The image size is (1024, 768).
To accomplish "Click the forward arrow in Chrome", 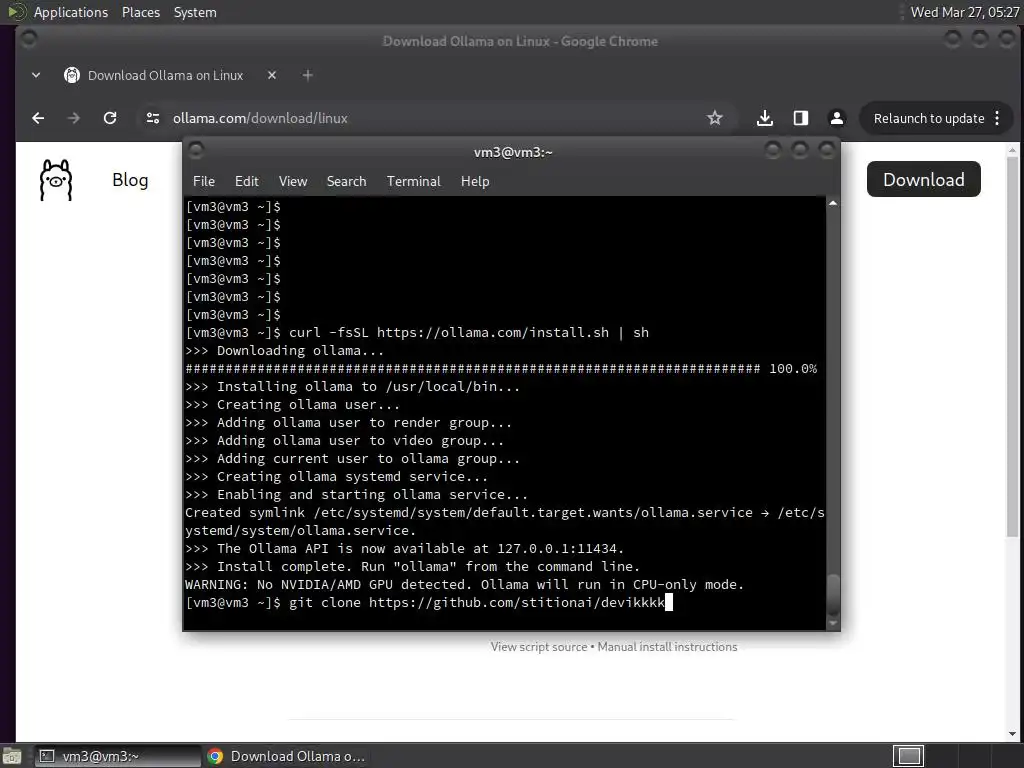I will 74,118.
